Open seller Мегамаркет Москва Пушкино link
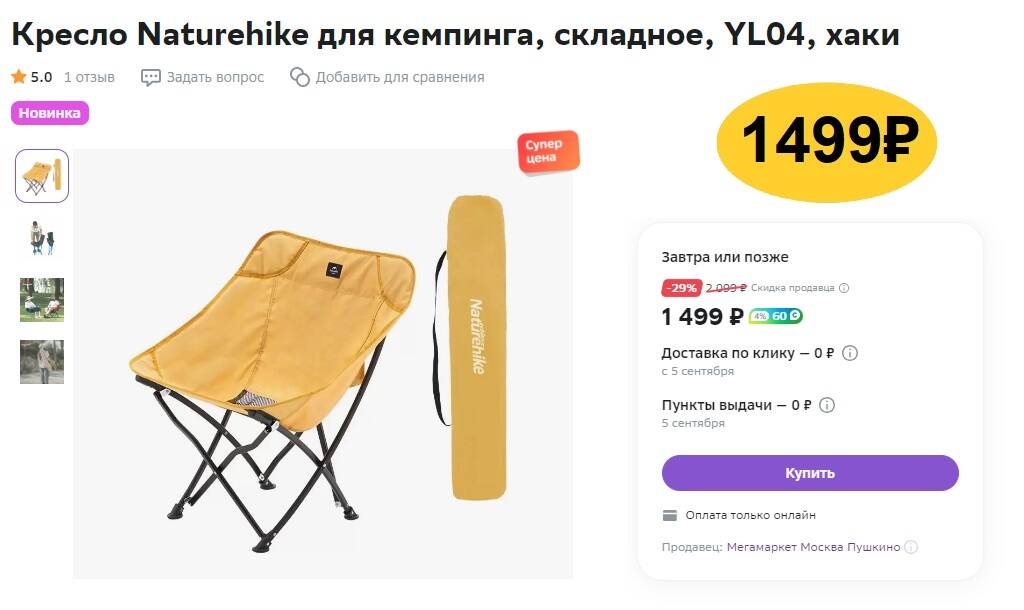1024x610 pixels. pyautogui.click(x=813, y=547)
